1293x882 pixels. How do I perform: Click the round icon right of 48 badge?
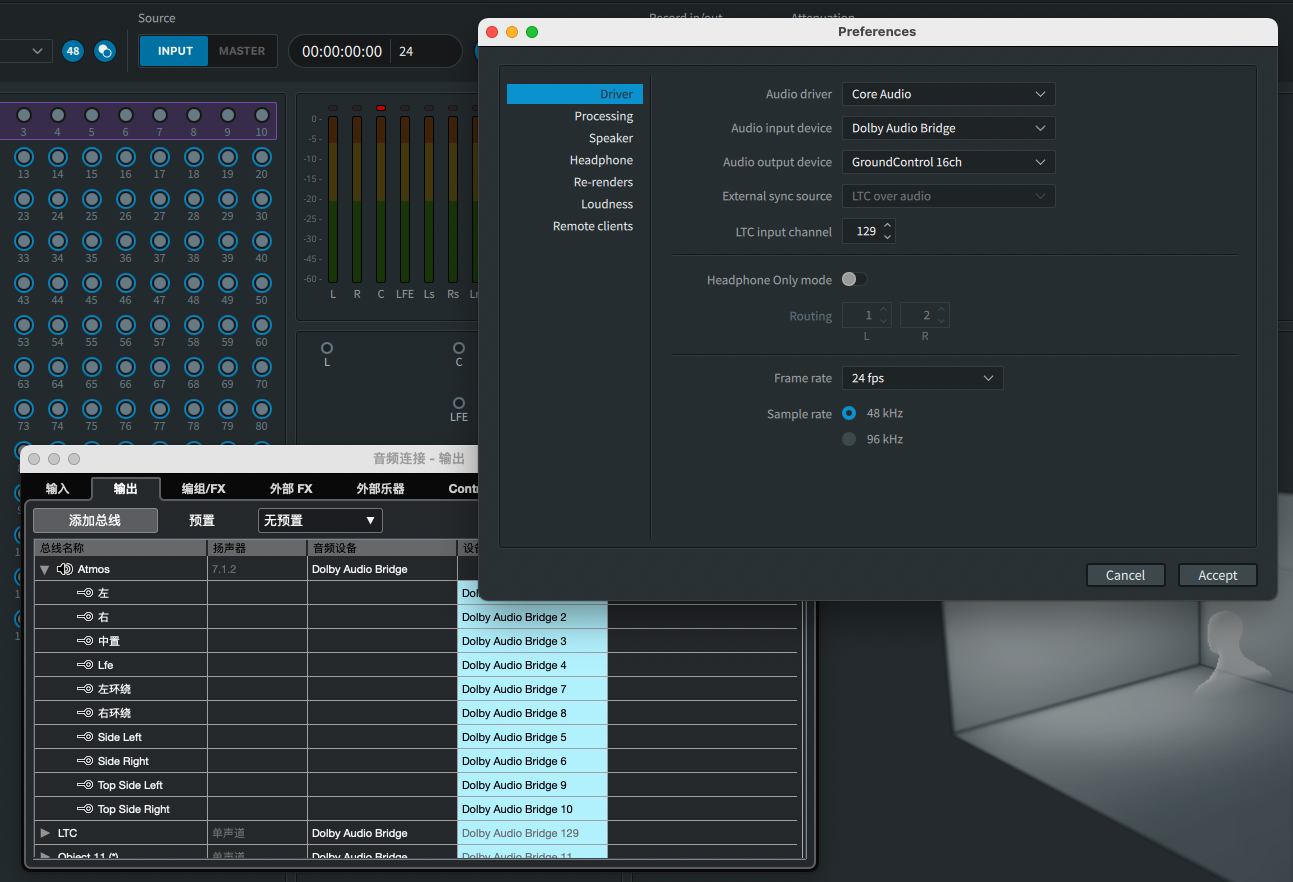pyautogui.click(x=104, y=51)
